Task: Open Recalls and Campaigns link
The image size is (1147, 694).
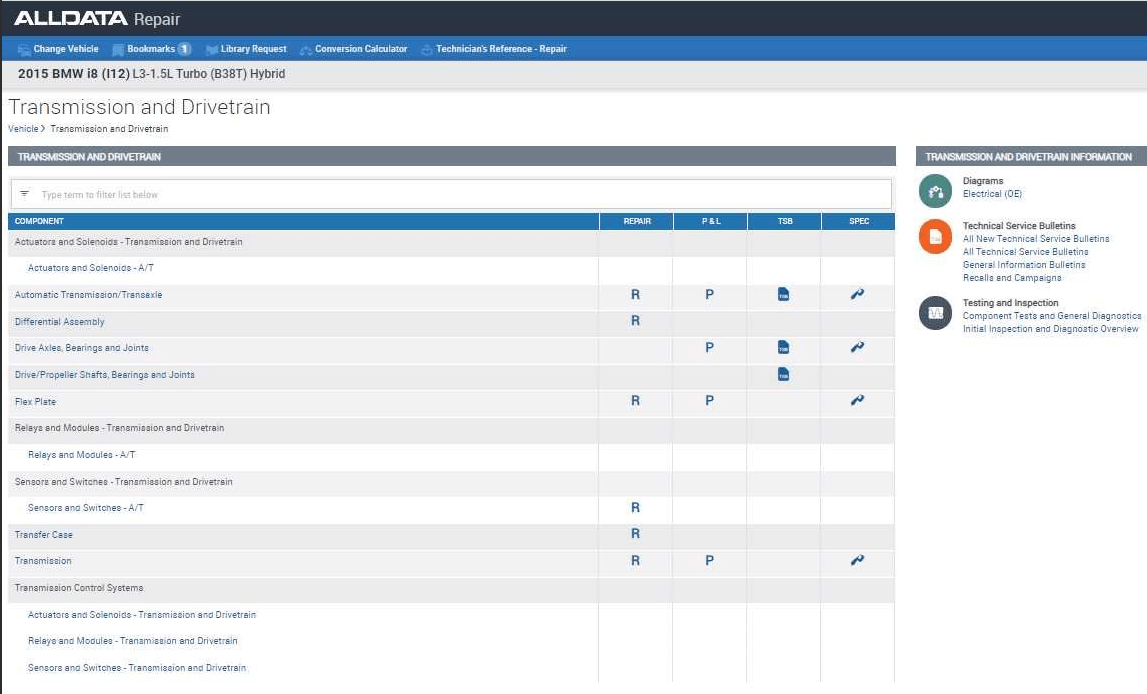Action: pyautogui.click(x=1012, y=278)
